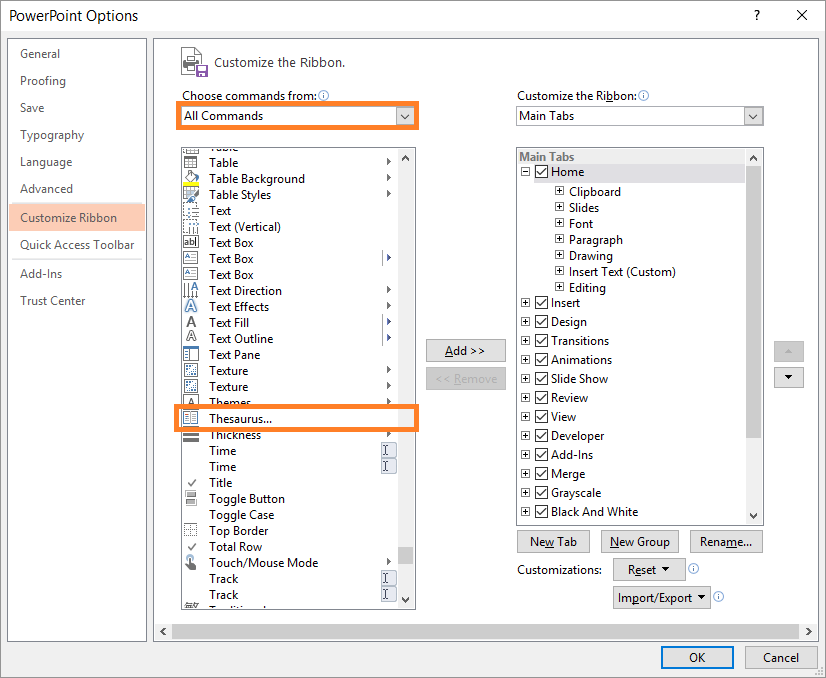Open the Import/Export dropdown button
Viewport: 826px width, 678px height.
coord(662,598)
